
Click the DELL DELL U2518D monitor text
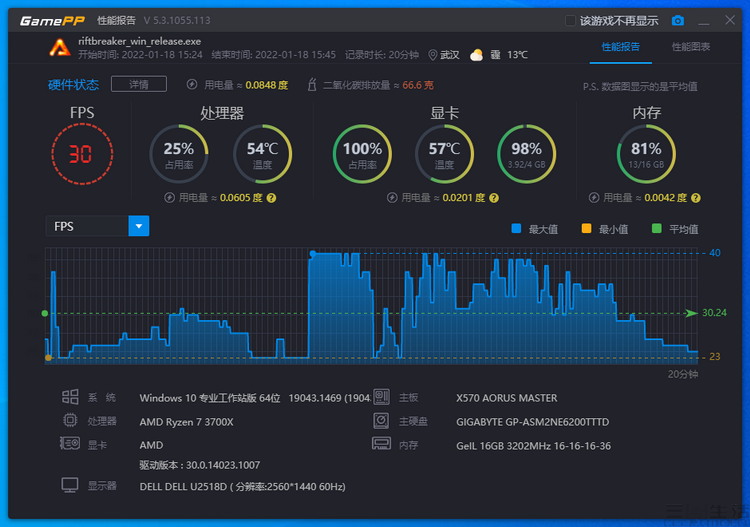pos(243,486)
